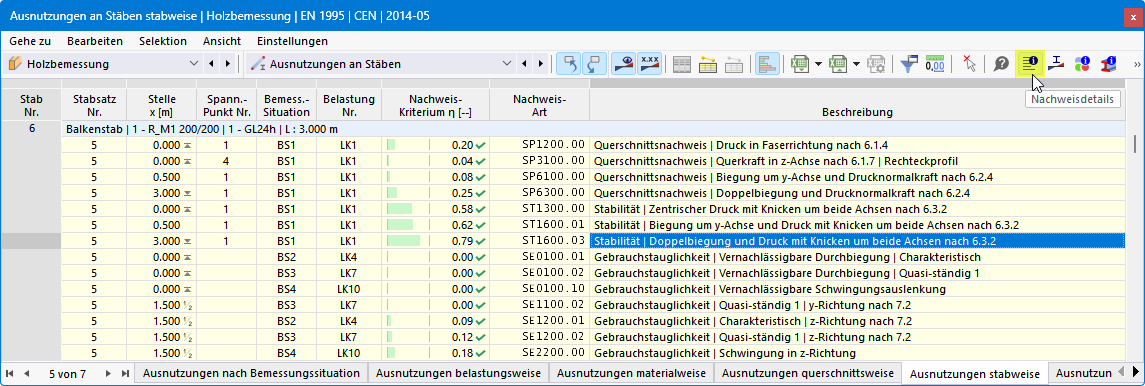Toggle the ratio bar chart icon
The image size is (1145, 386).
pos(766,64)
